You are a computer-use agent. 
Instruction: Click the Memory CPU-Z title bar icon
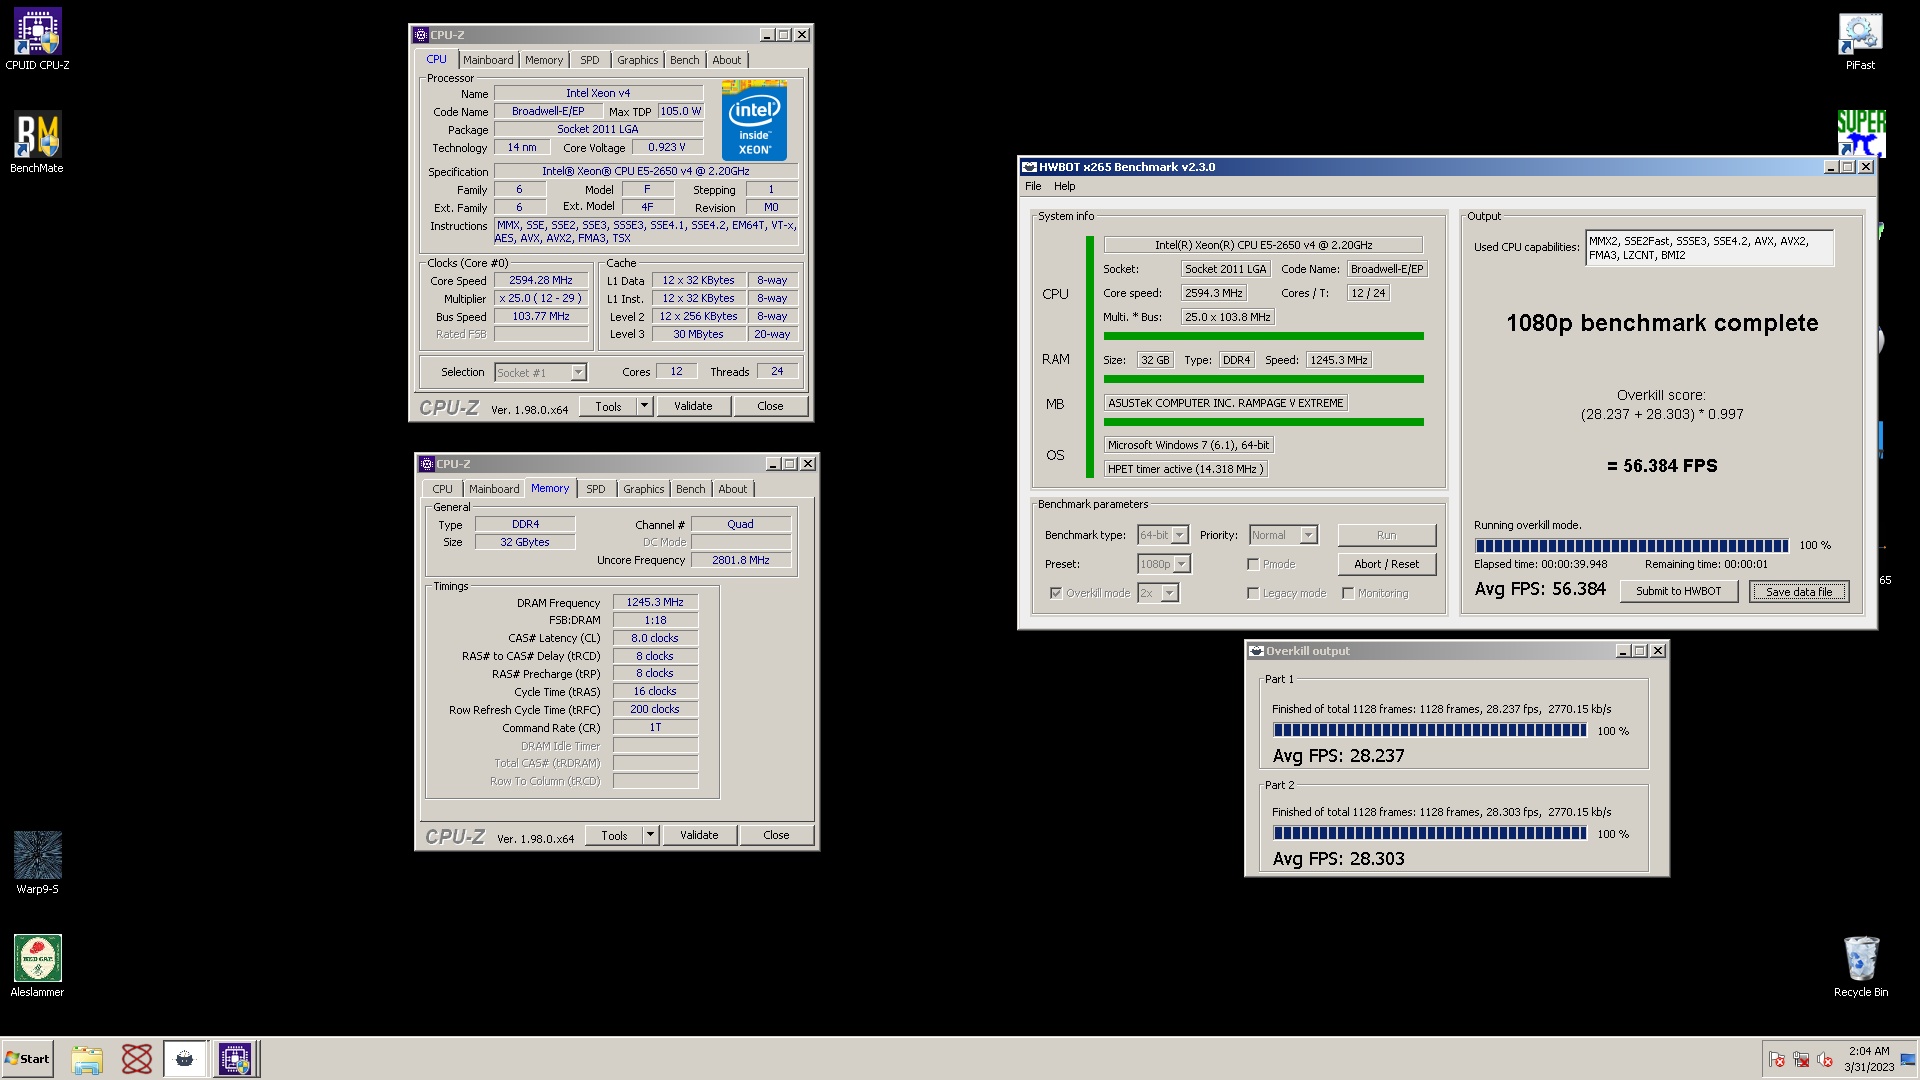click(x=427, y=464)
